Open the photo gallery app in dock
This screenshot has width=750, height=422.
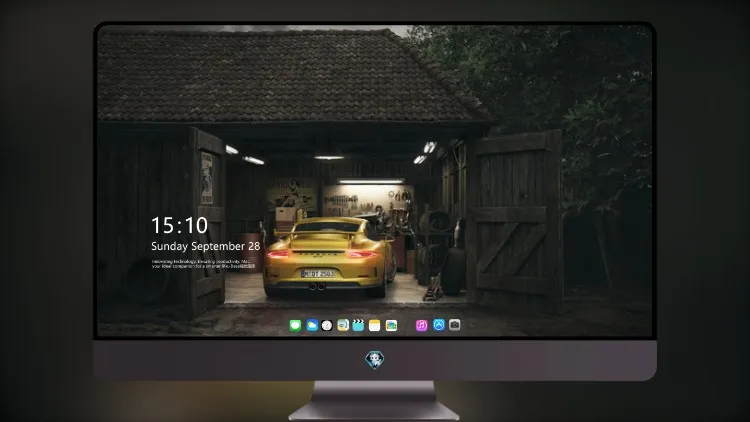[x=391, y=325]
